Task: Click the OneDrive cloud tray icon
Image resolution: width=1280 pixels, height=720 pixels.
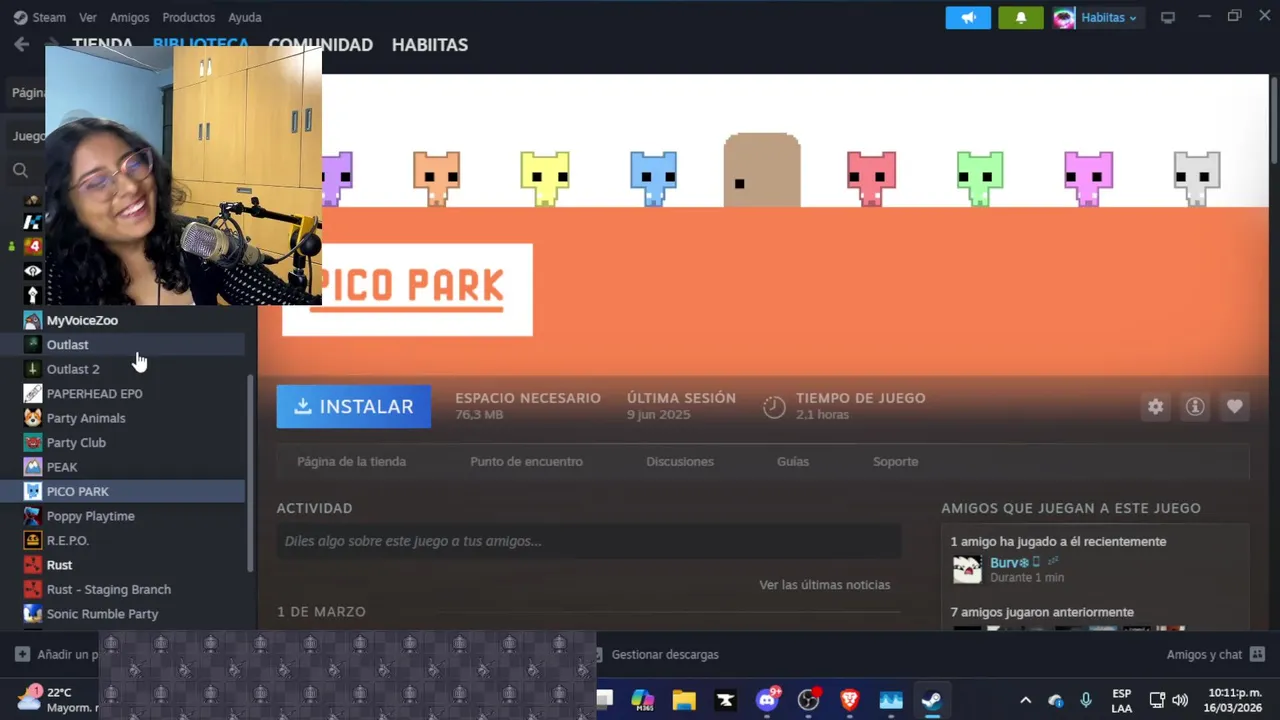Action: (1056, 700)
